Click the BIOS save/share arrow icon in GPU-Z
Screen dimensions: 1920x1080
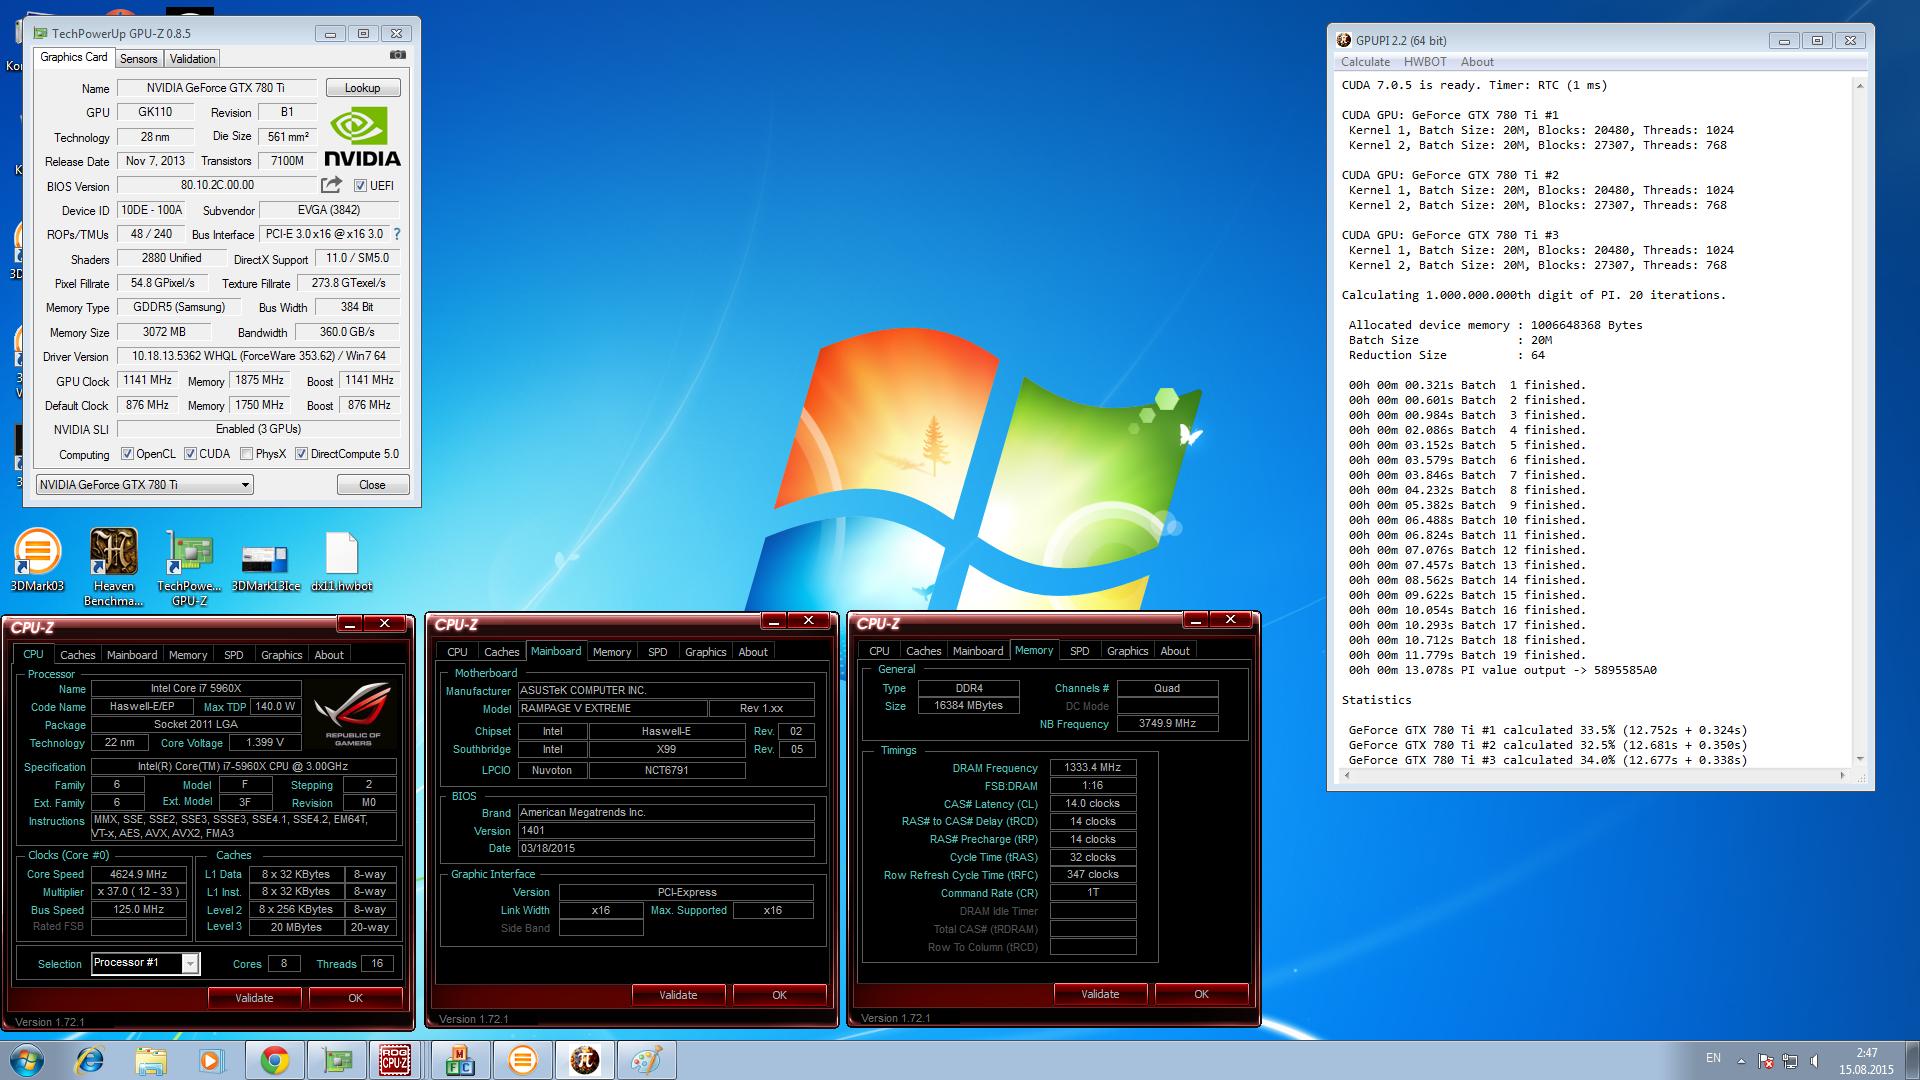pos(331,185)
